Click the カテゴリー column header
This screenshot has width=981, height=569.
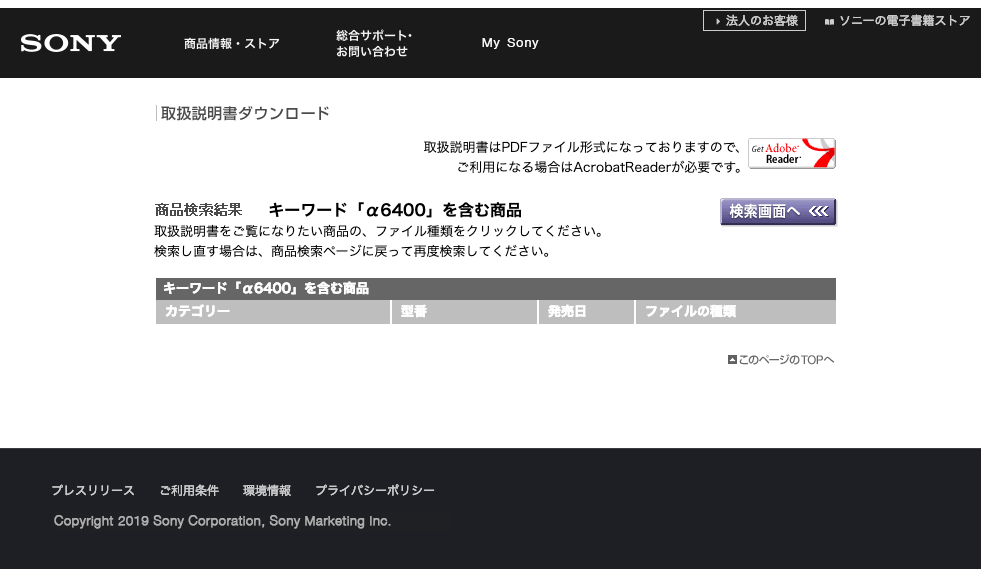[273, 312]
